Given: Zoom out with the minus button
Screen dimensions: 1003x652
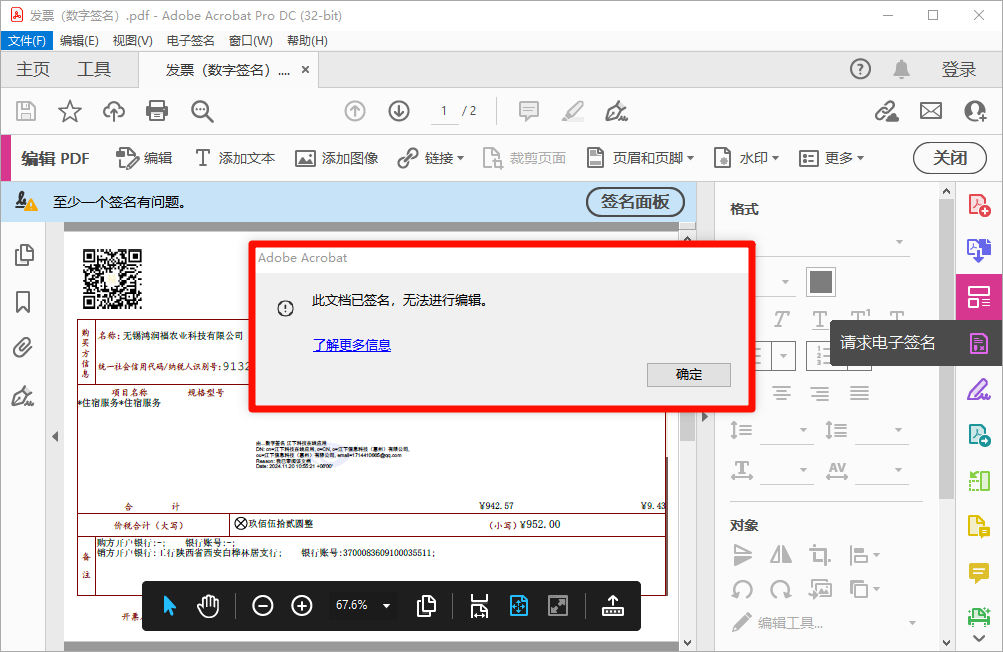Looking at the screenshot, I should [x=262, y=605].
